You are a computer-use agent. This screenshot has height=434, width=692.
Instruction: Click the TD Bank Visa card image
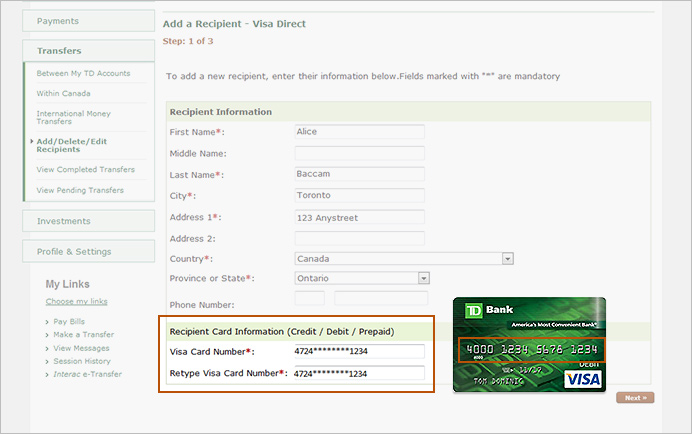pos(530,344)
